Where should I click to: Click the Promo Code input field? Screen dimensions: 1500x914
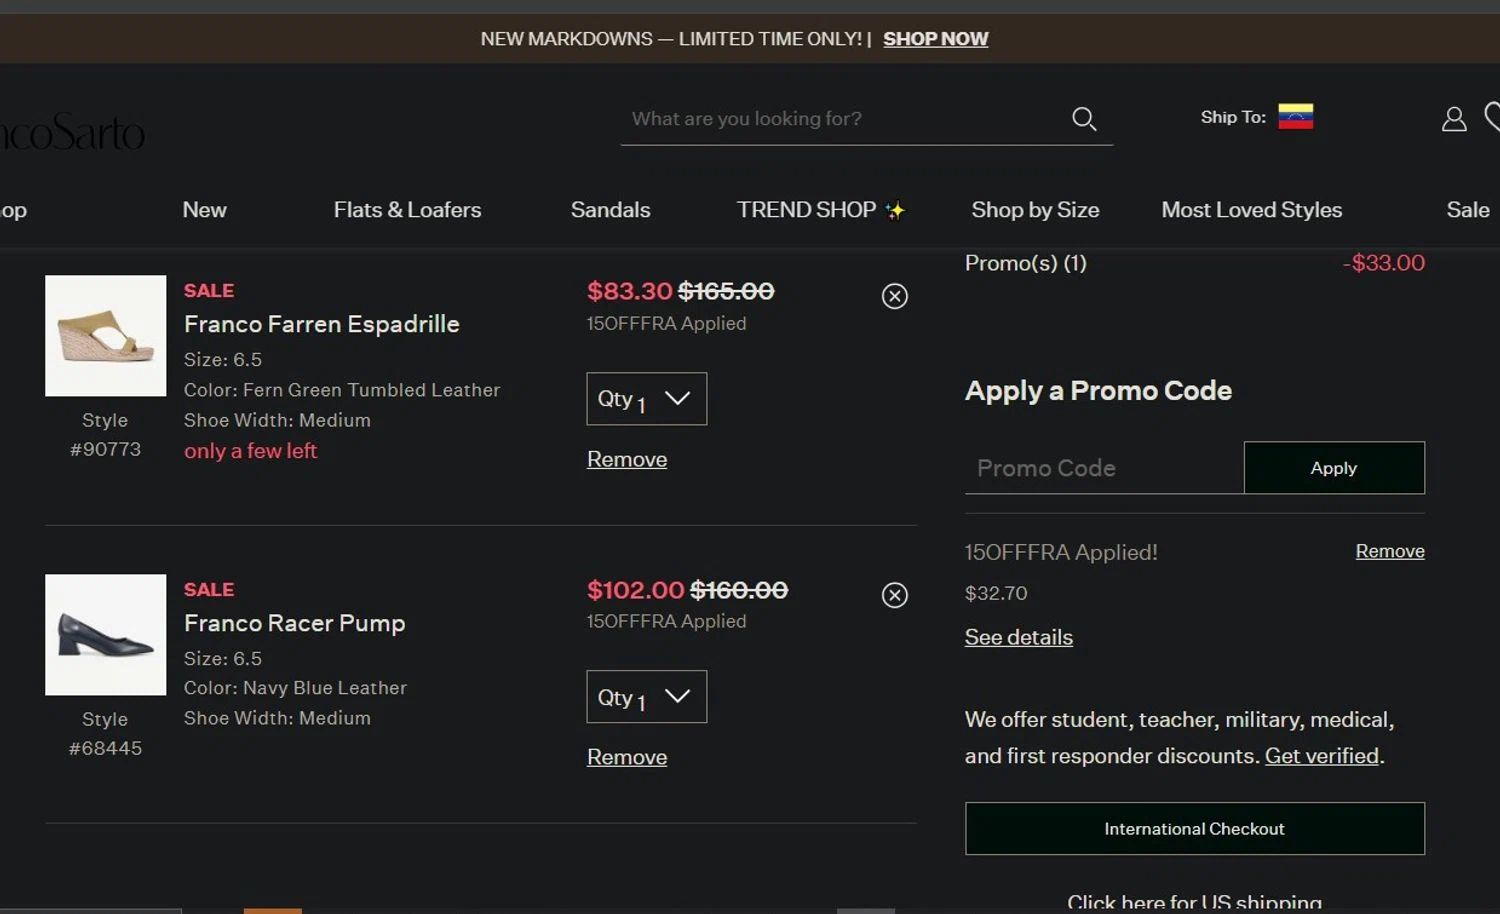click(1104, 468)
